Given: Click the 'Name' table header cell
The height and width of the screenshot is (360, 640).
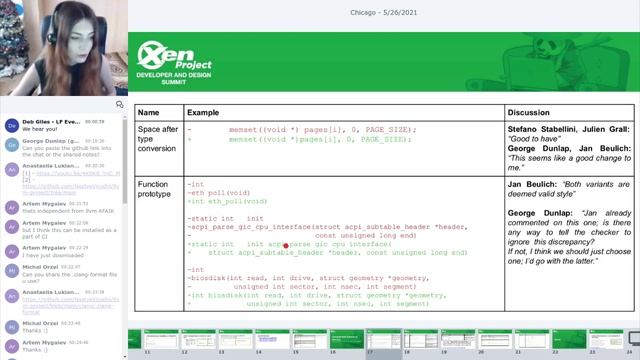Looking at the screenshot, I should pyautogui.click(x=159, y=113).
